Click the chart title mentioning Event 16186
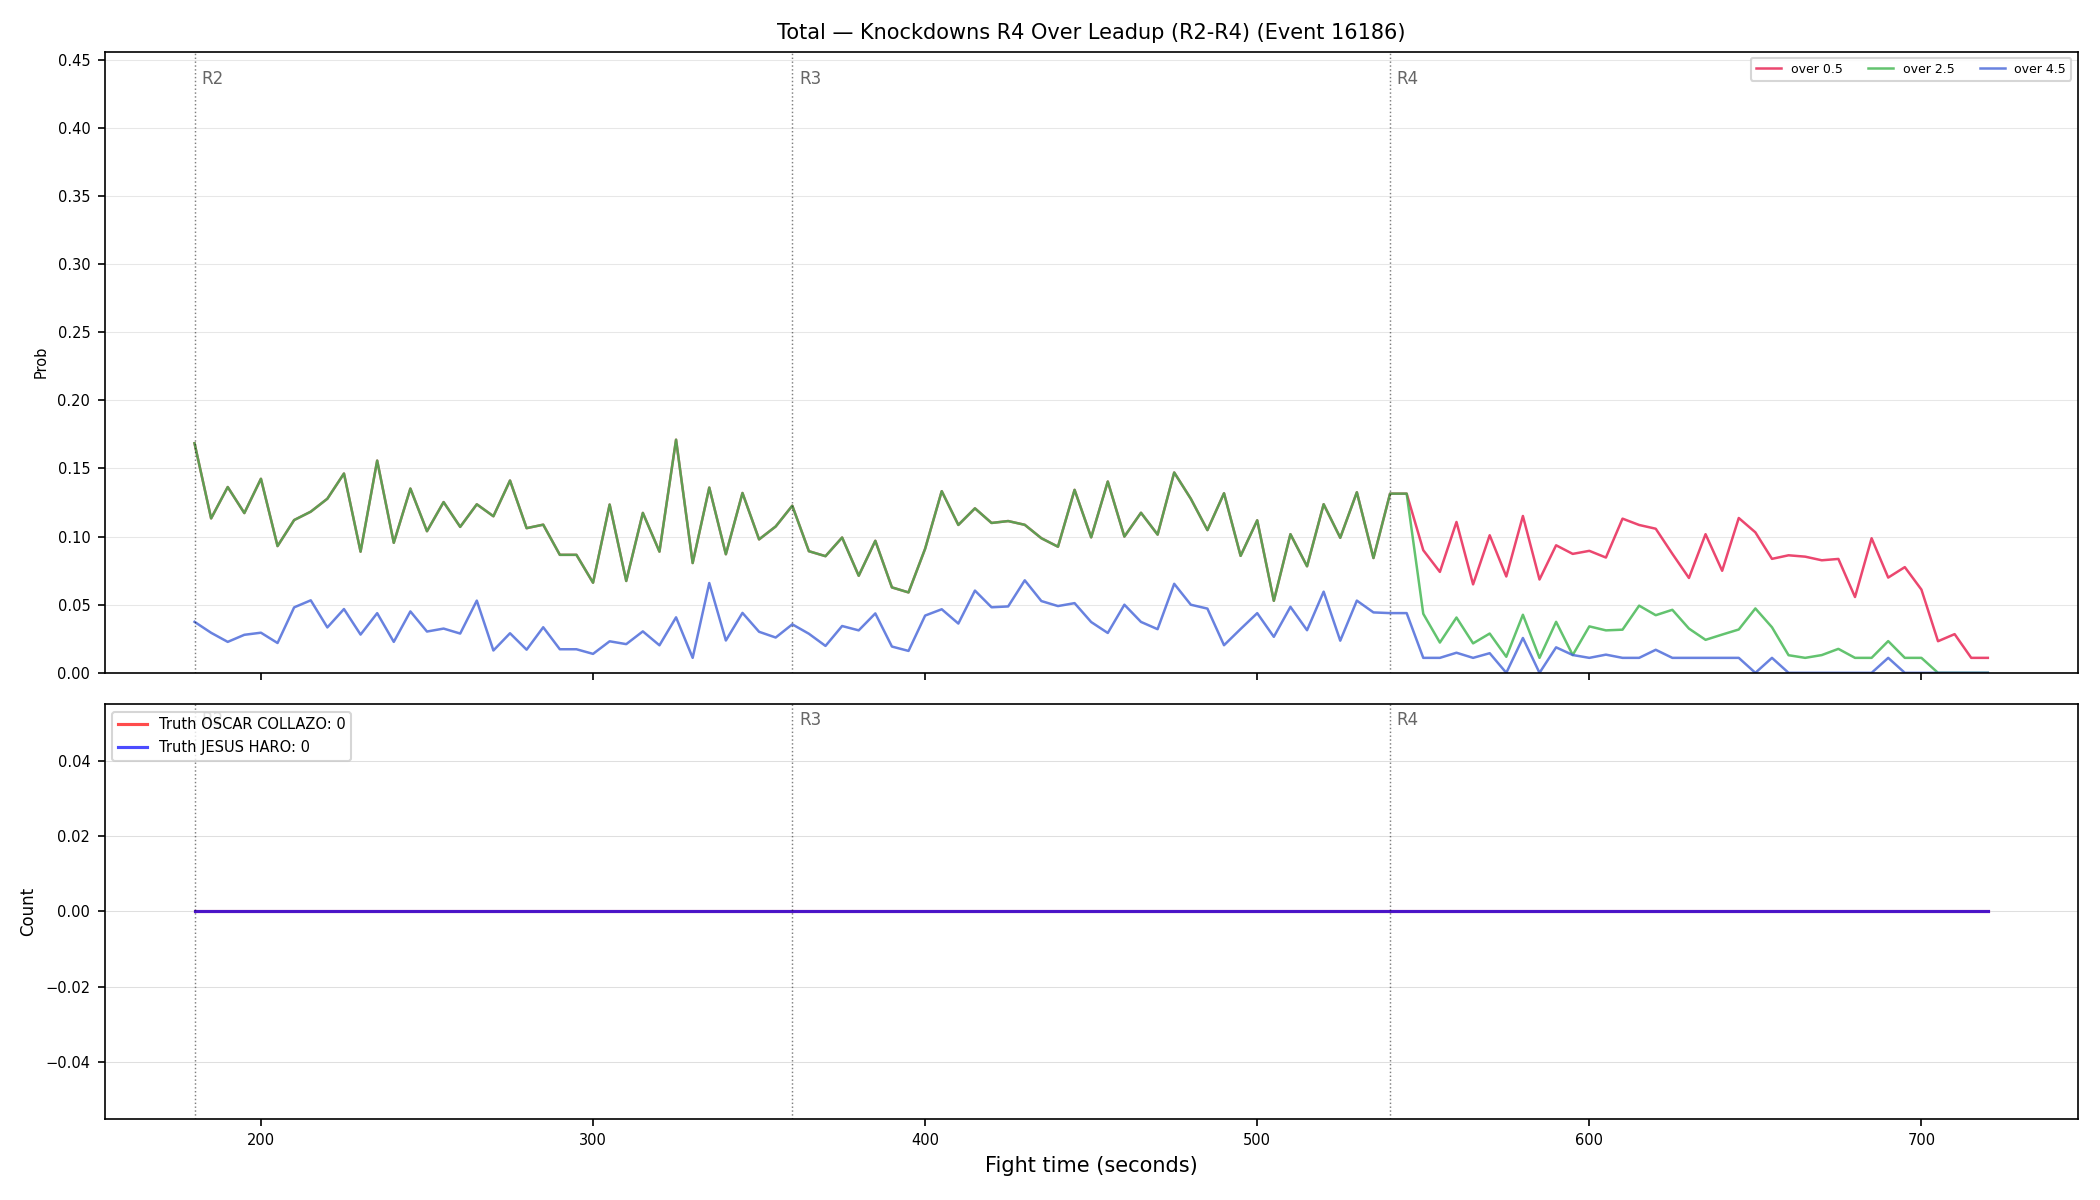This screenshot has height=1200, width=2100. point(1090,32)
